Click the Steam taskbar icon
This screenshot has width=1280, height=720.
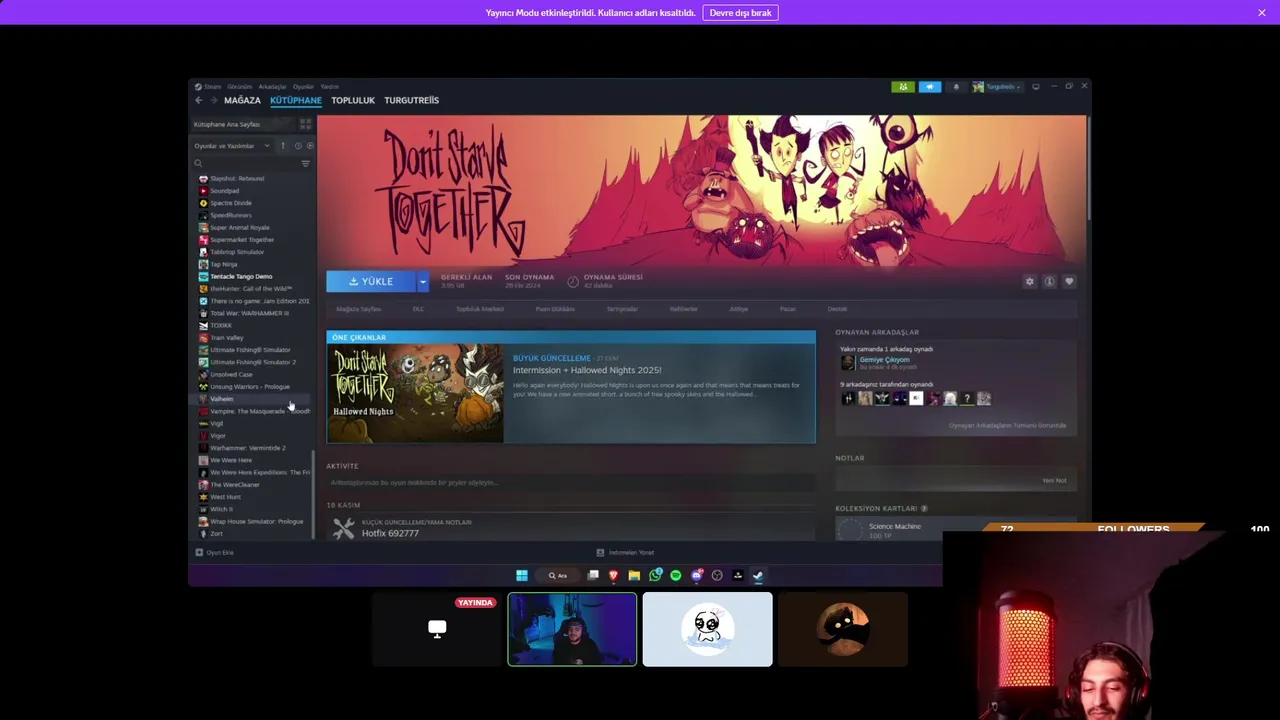pyautogui.click(x=758, y=575)
